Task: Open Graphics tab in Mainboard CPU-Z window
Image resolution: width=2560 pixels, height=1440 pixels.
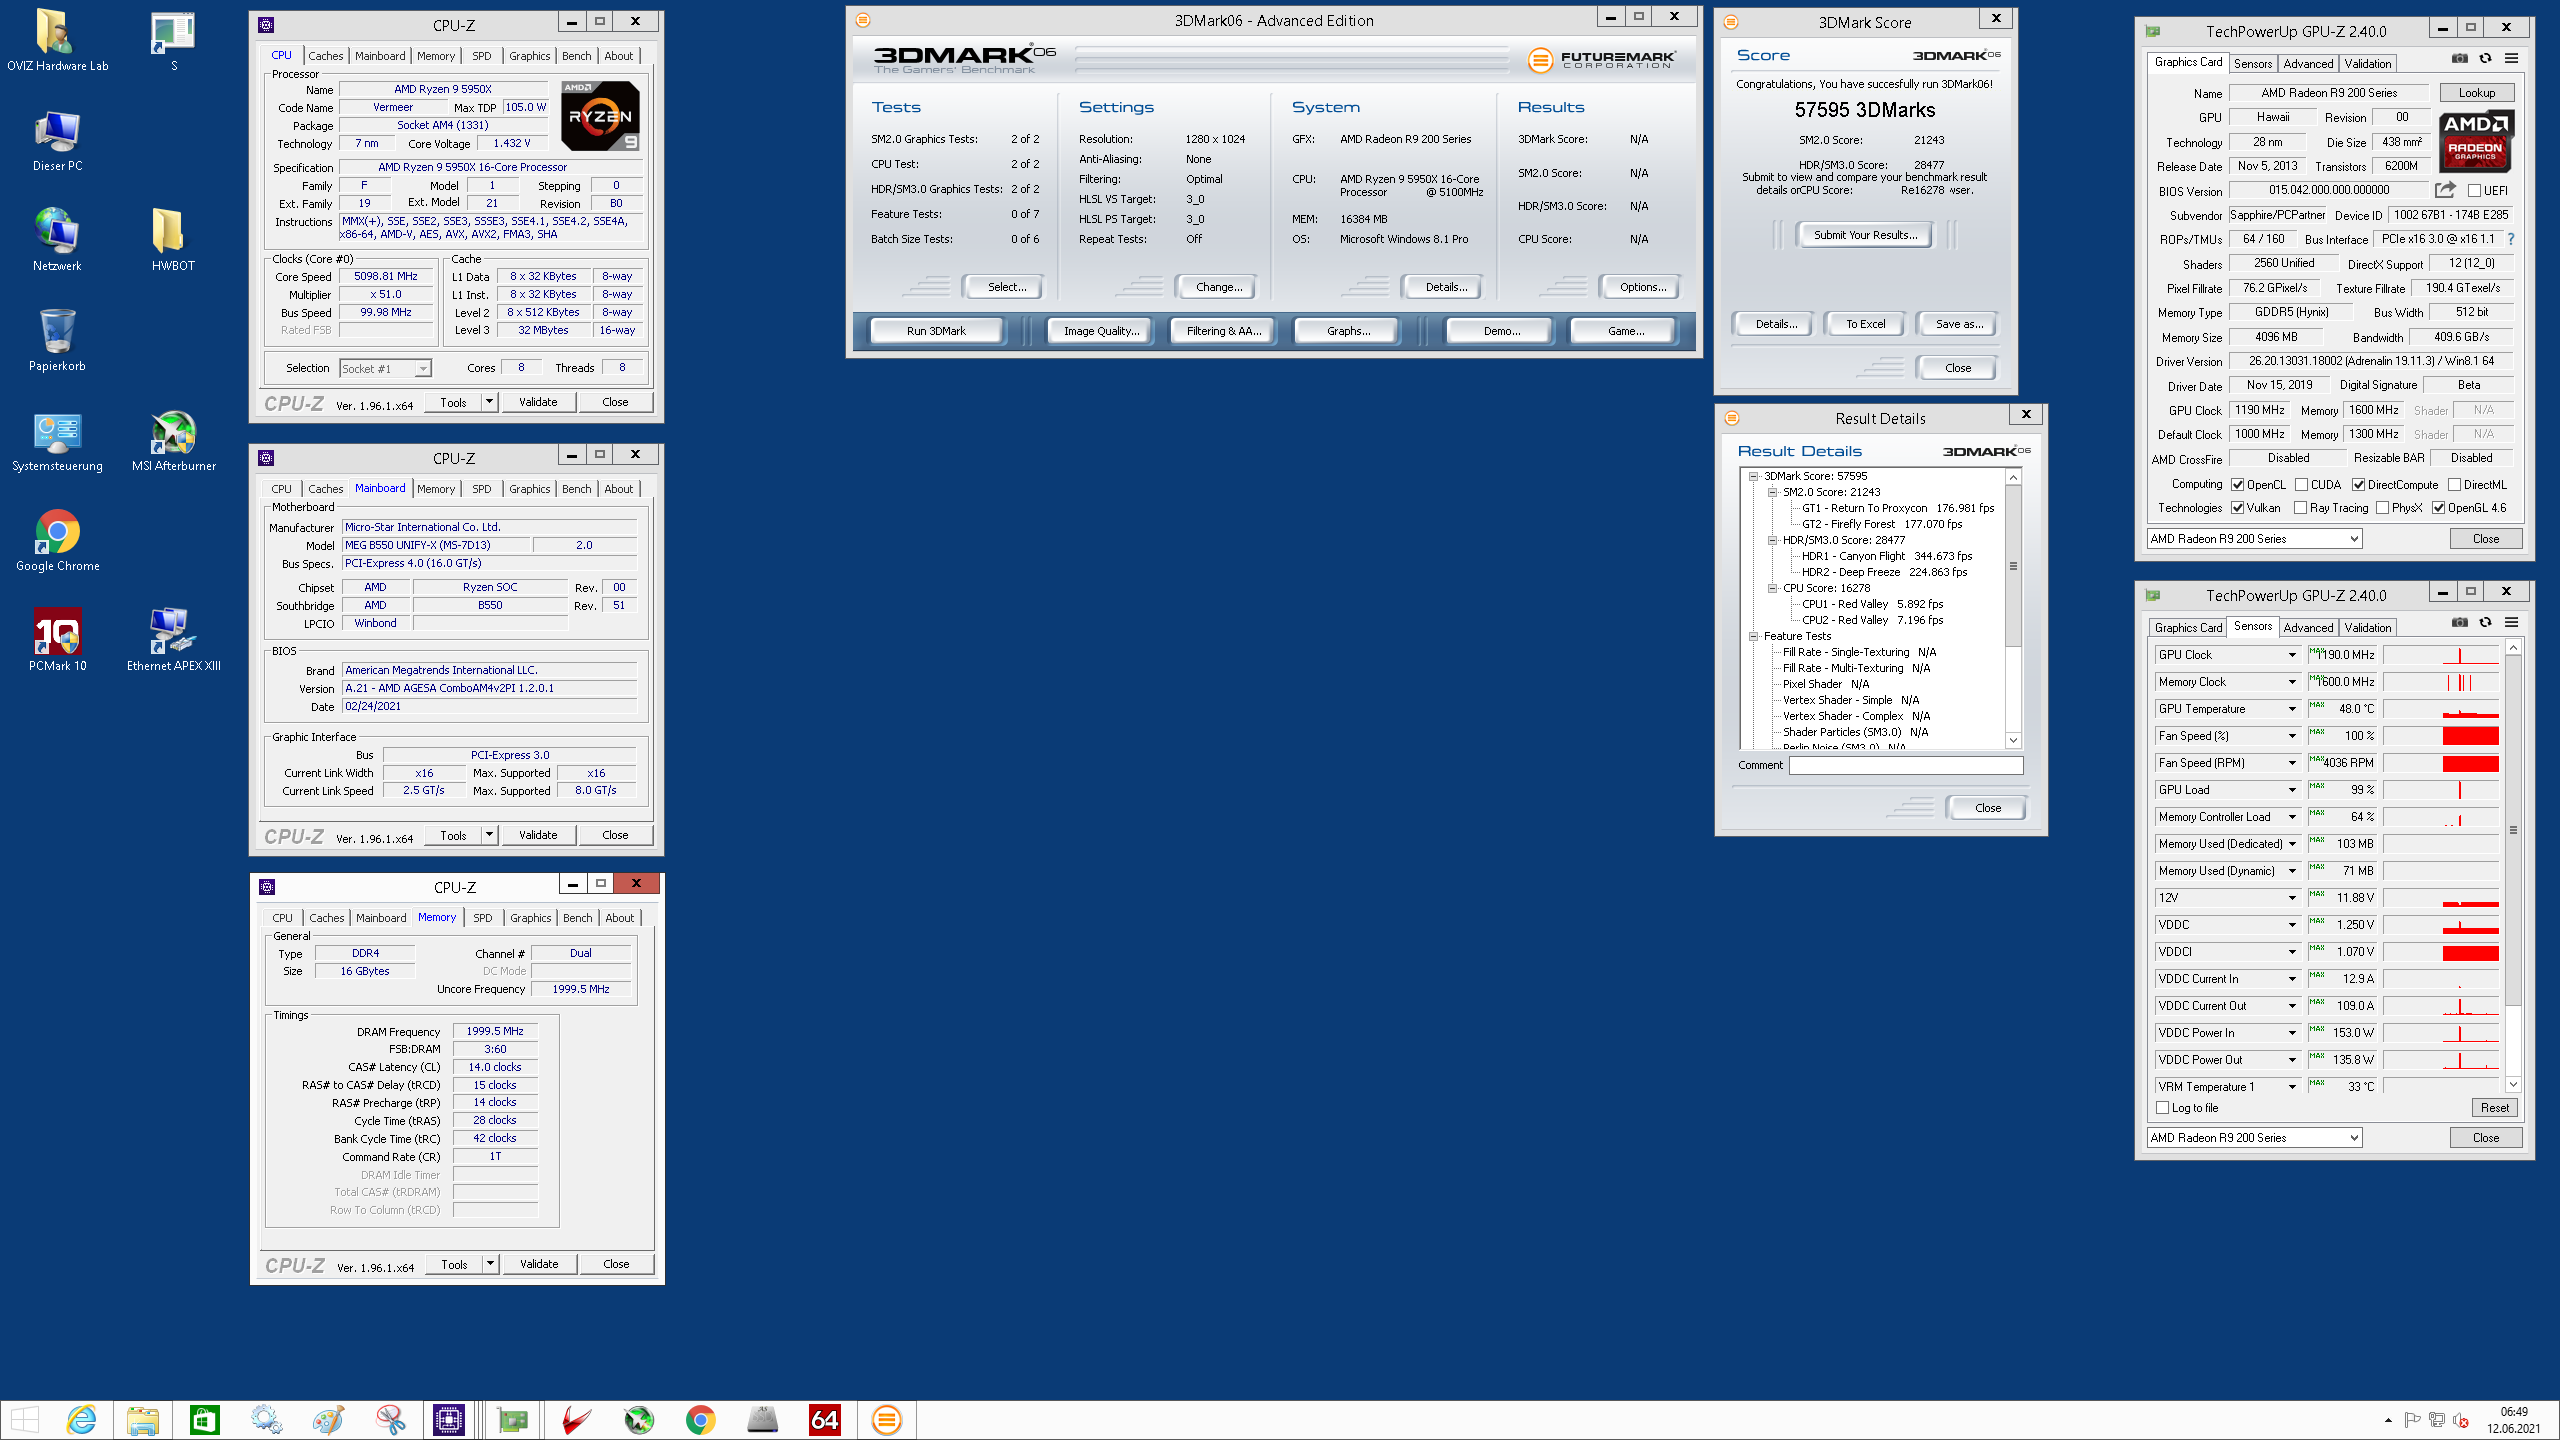Action: (x=529, y=489)
